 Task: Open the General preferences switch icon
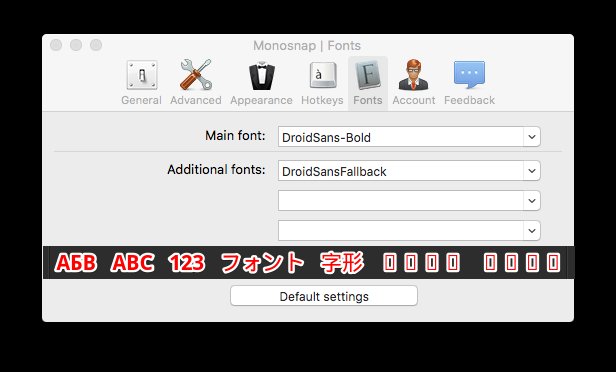point(142,75)
